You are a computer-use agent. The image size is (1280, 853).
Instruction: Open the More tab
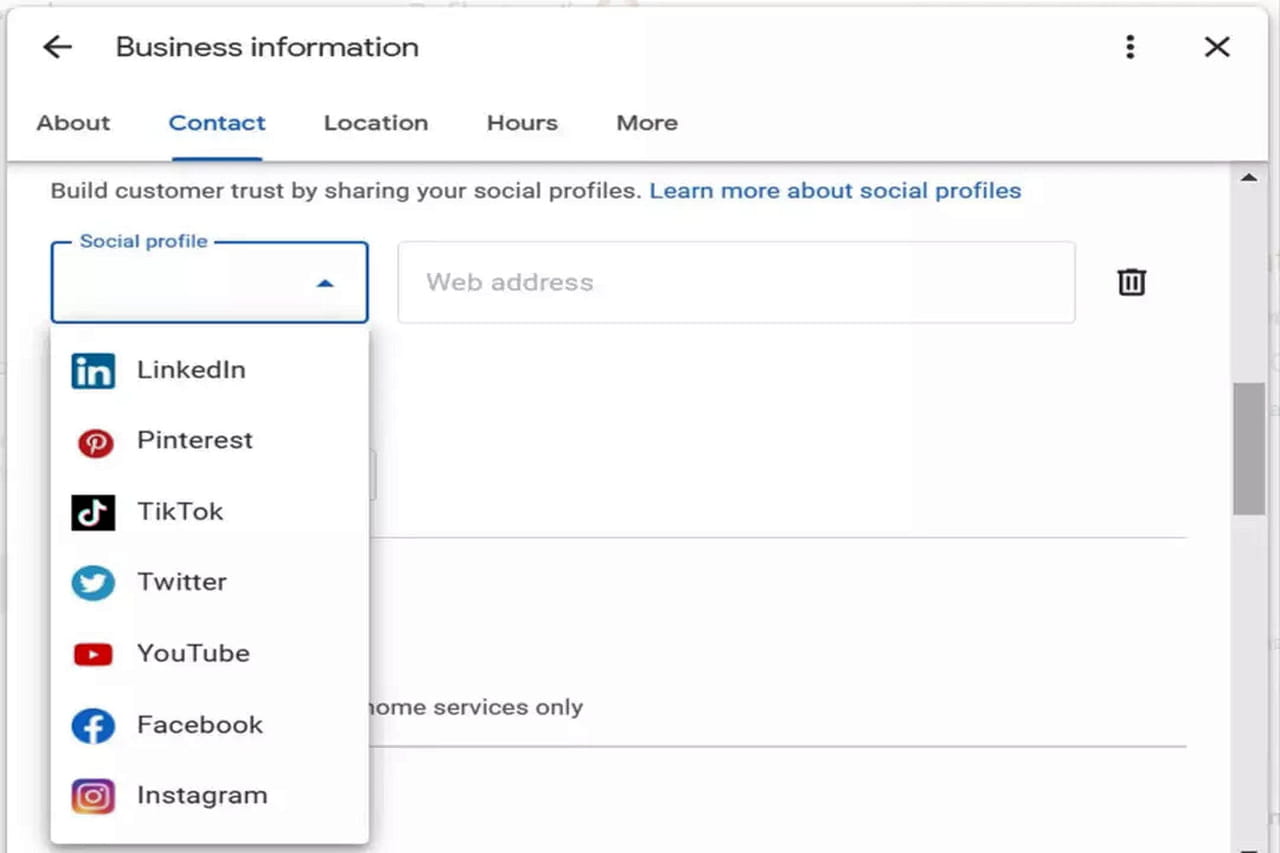pos(647,123)
